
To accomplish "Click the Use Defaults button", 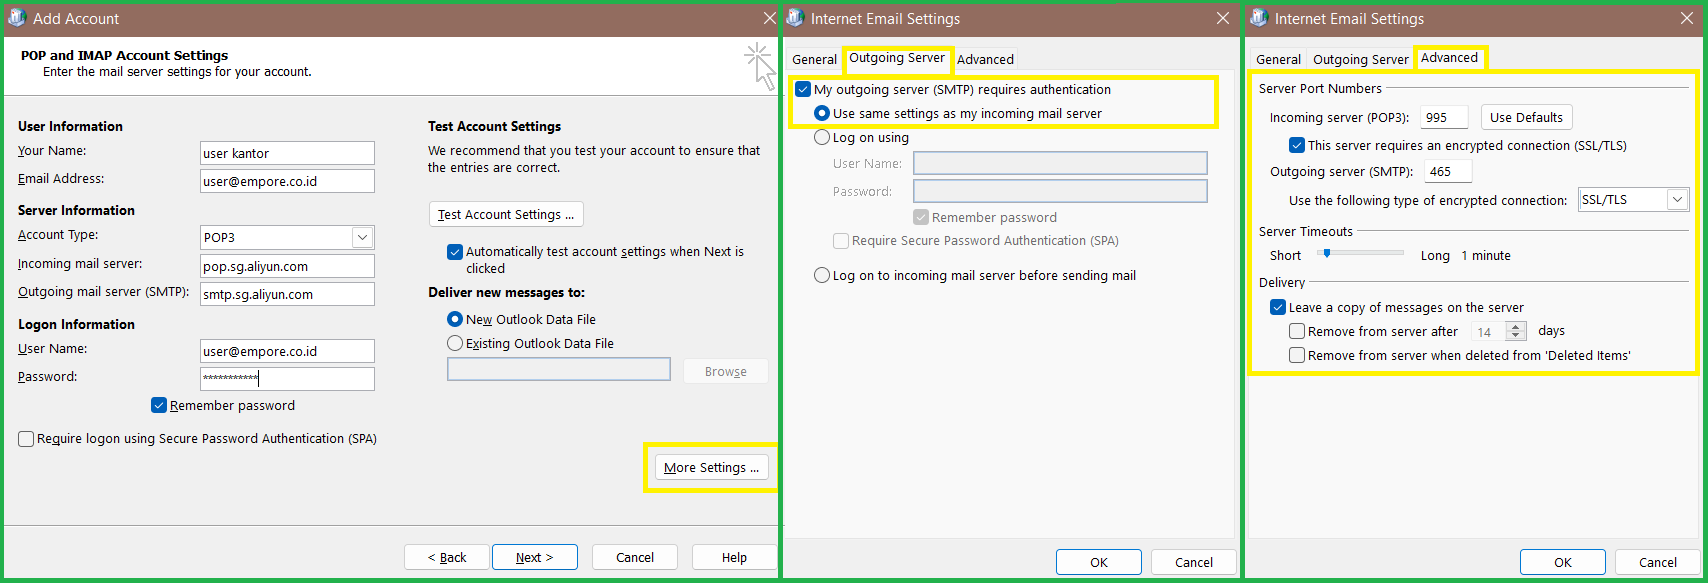I will [1526, 117].
